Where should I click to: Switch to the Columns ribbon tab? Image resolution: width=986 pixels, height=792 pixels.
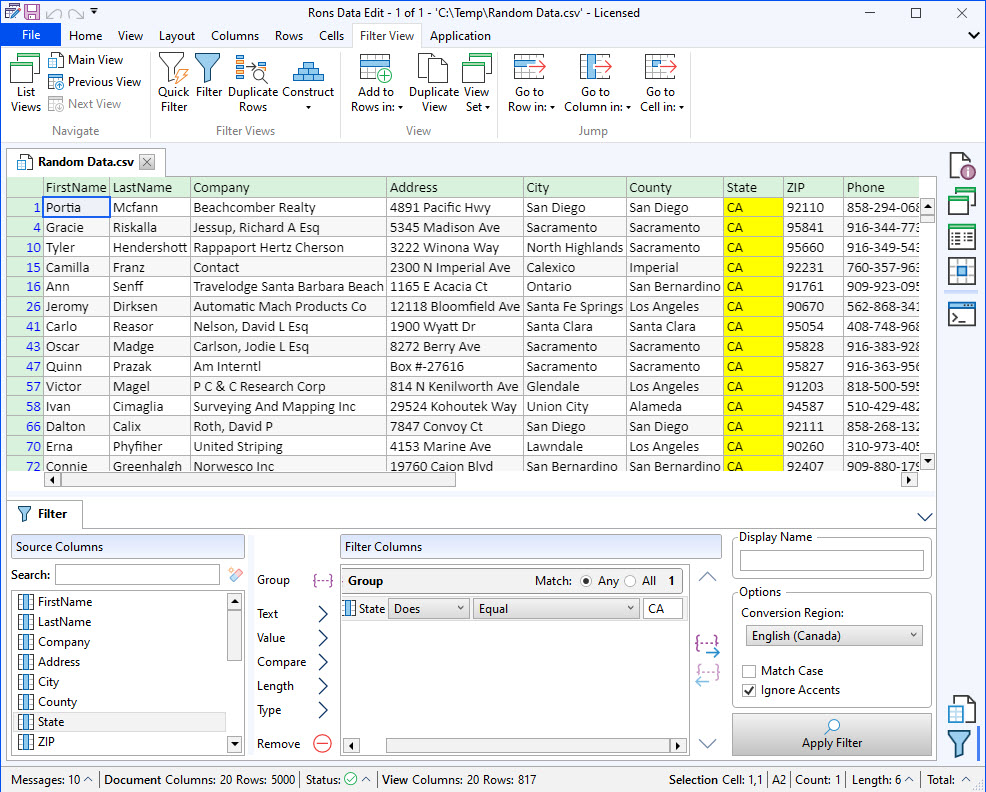click(x=235, y=36)
